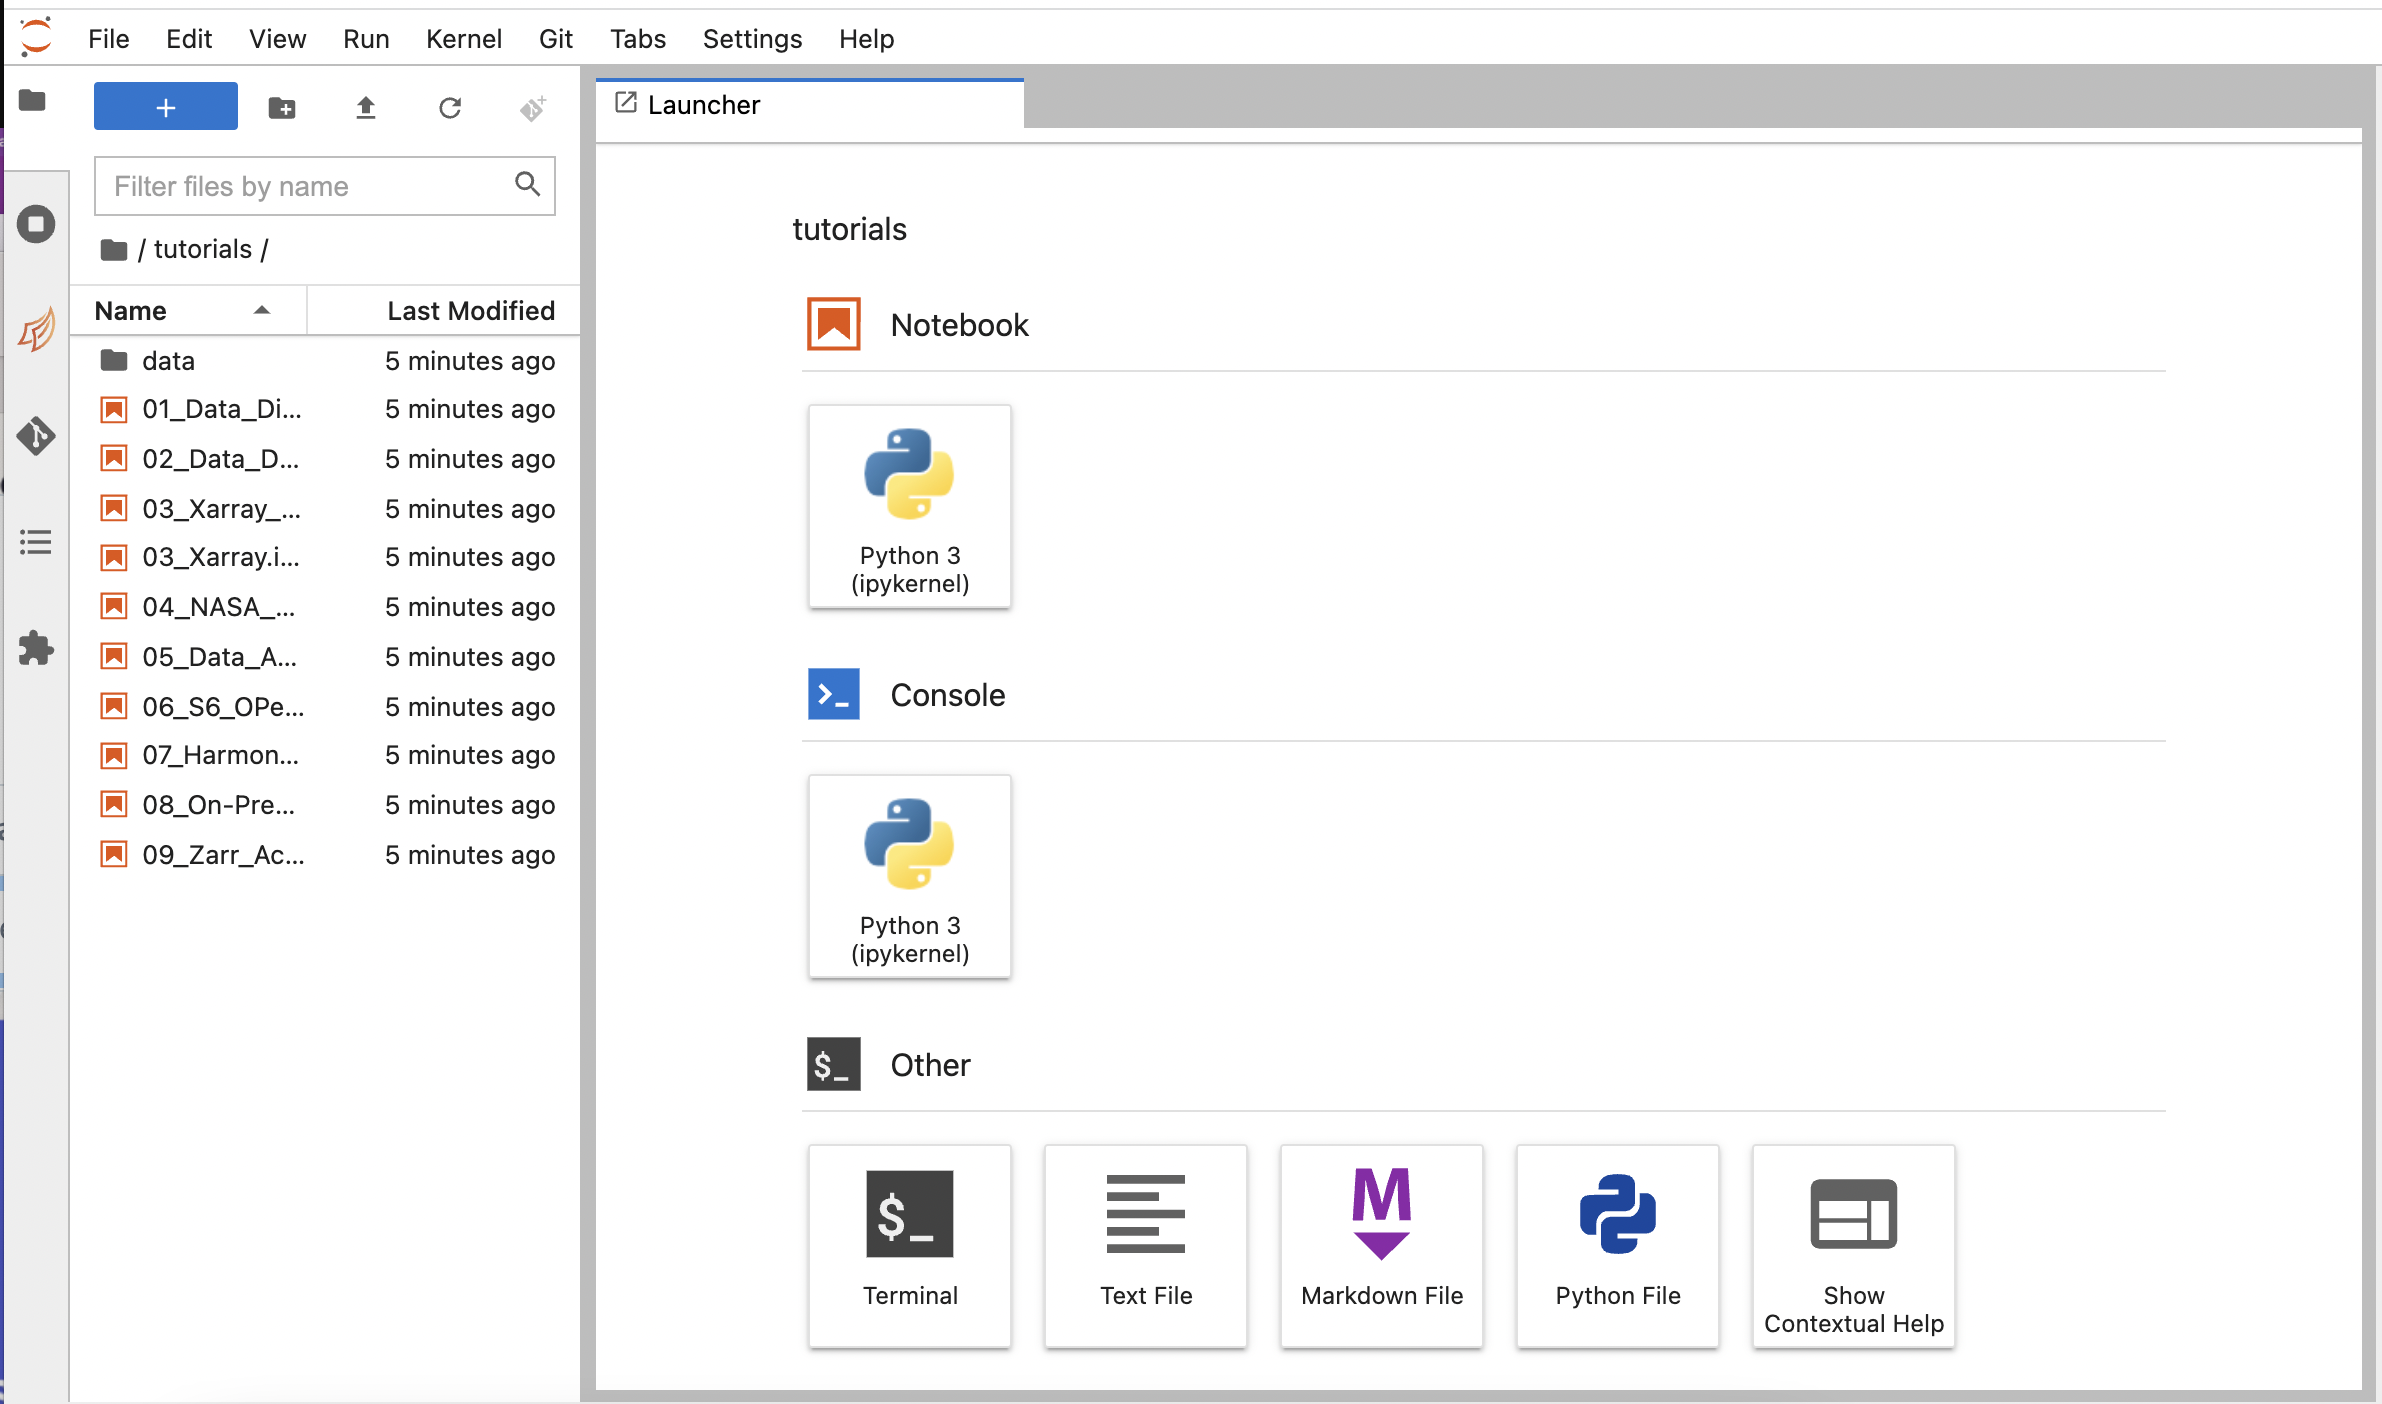Screen dimensions: 2382x1404
Task: Open the Running Terminals and Kernels sidebar
Action: pos(36,224)
